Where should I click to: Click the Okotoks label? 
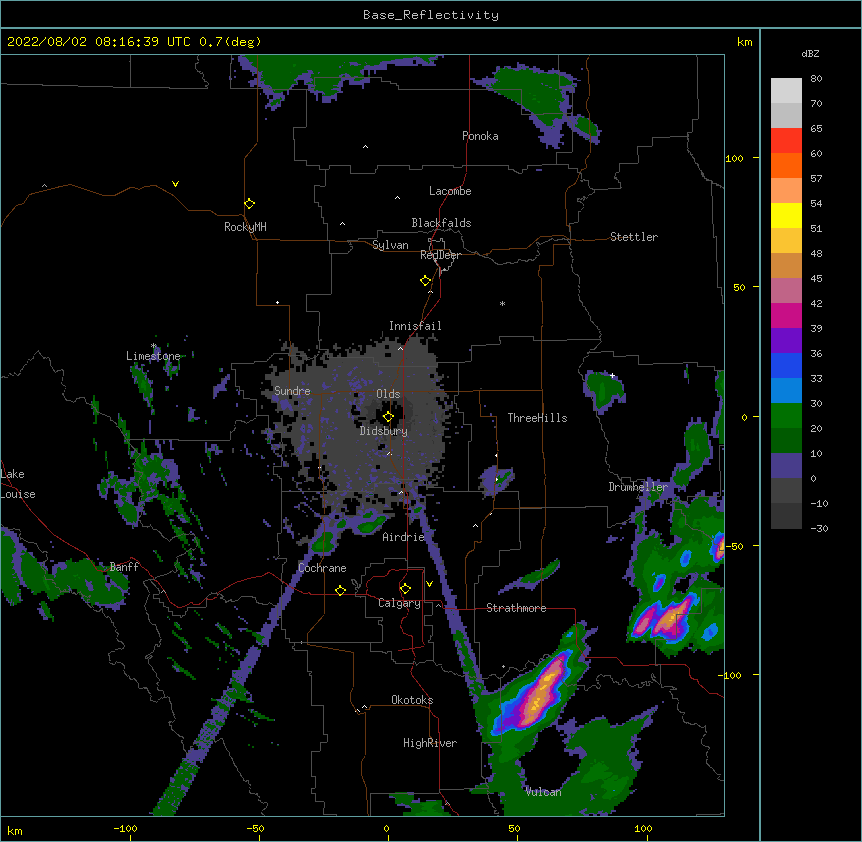[412, 700]
